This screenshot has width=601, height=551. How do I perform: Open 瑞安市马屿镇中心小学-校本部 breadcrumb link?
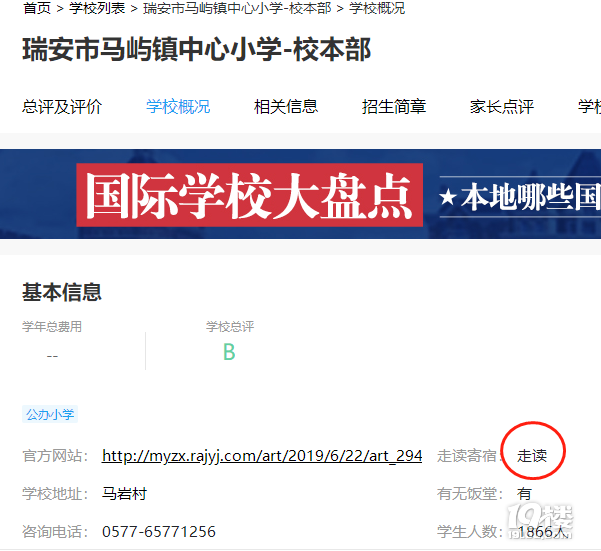click(x=237, y=8)
